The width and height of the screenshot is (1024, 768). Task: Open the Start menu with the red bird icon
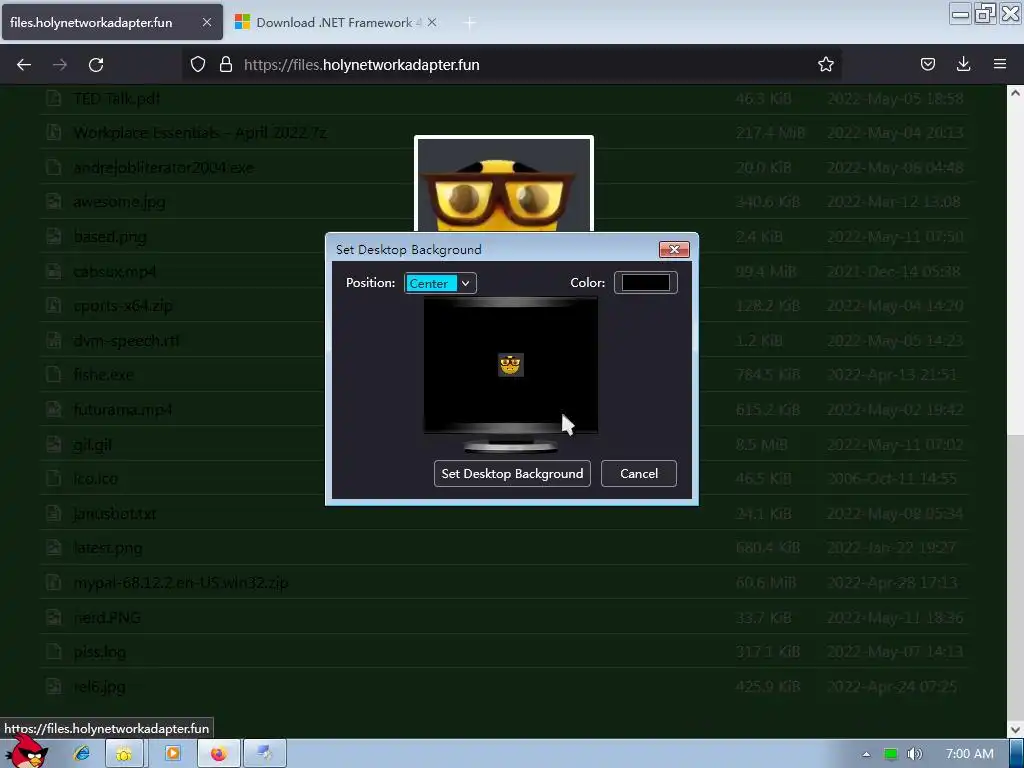click(x=26, y=752)
